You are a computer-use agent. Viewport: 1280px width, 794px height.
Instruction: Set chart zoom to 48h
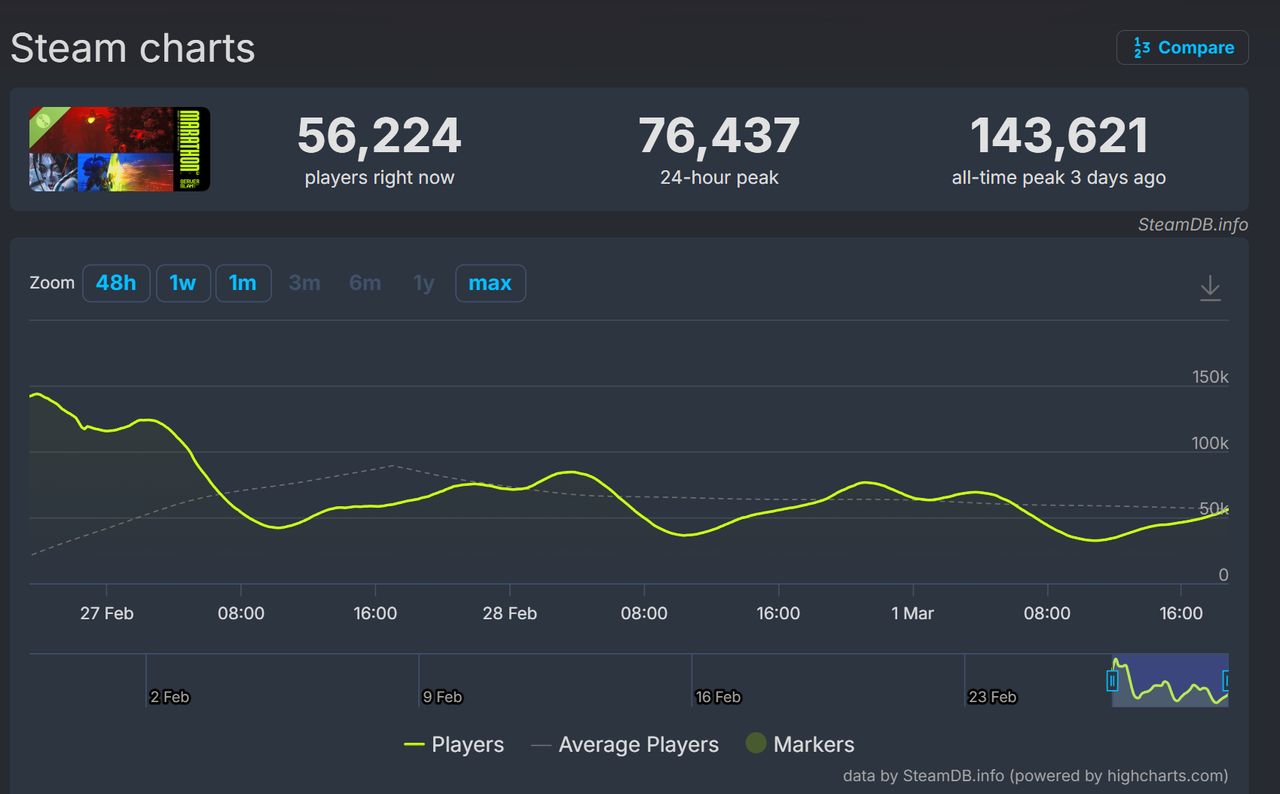116,283
